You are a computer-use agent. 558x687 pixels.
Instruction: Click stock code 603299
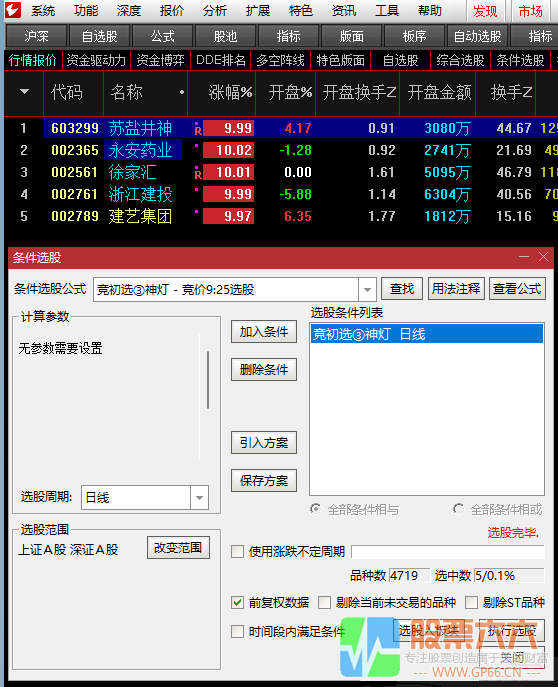pyautogui.click(x=75, y=128)
